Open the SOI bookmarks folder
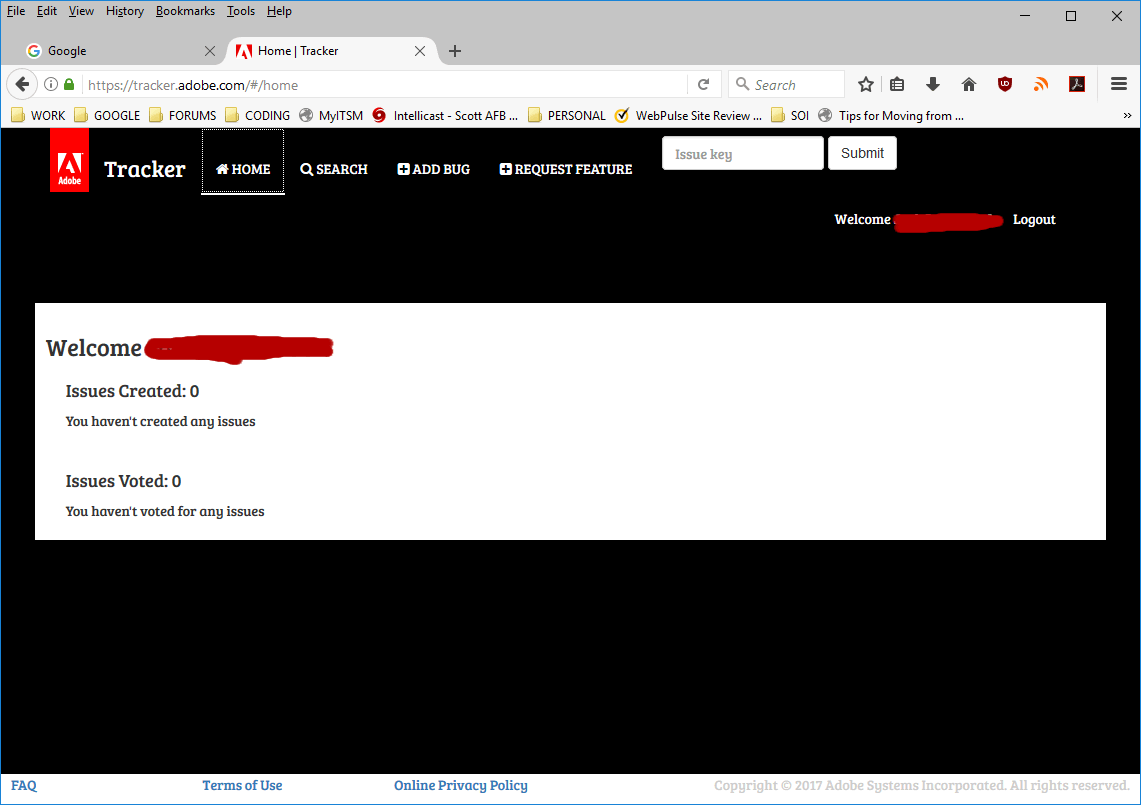1141x805 pixels. point(790,116)
